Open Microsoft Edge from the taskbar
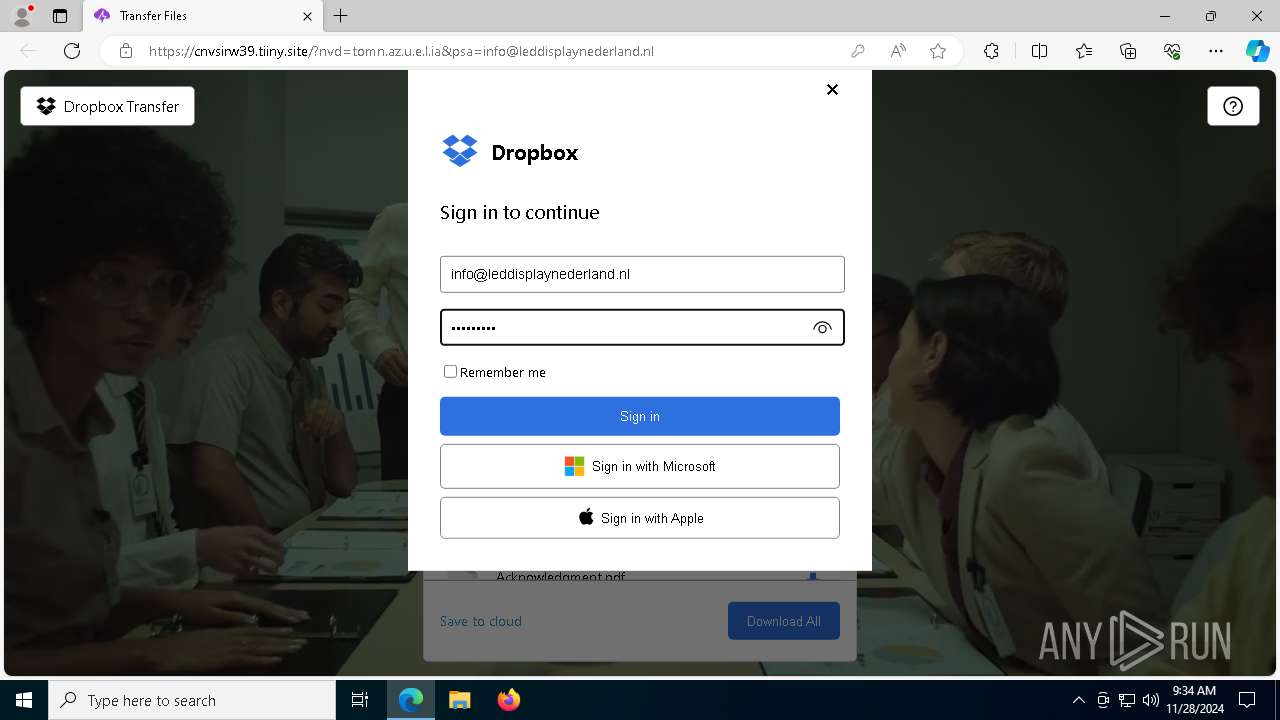 (x=411, y=700)
